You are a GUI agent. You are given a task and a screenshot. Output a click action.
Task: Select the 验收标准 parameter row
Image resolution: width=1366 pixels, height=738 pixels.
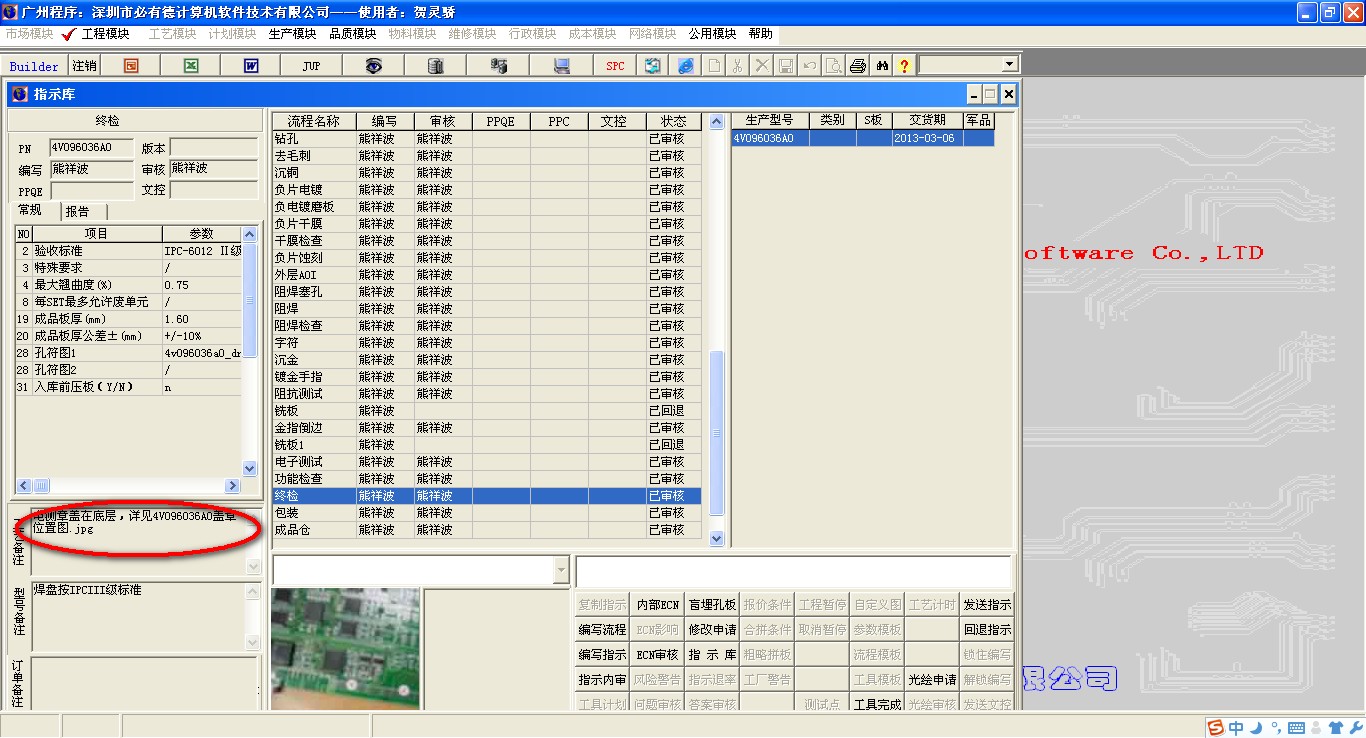point(128,251)
